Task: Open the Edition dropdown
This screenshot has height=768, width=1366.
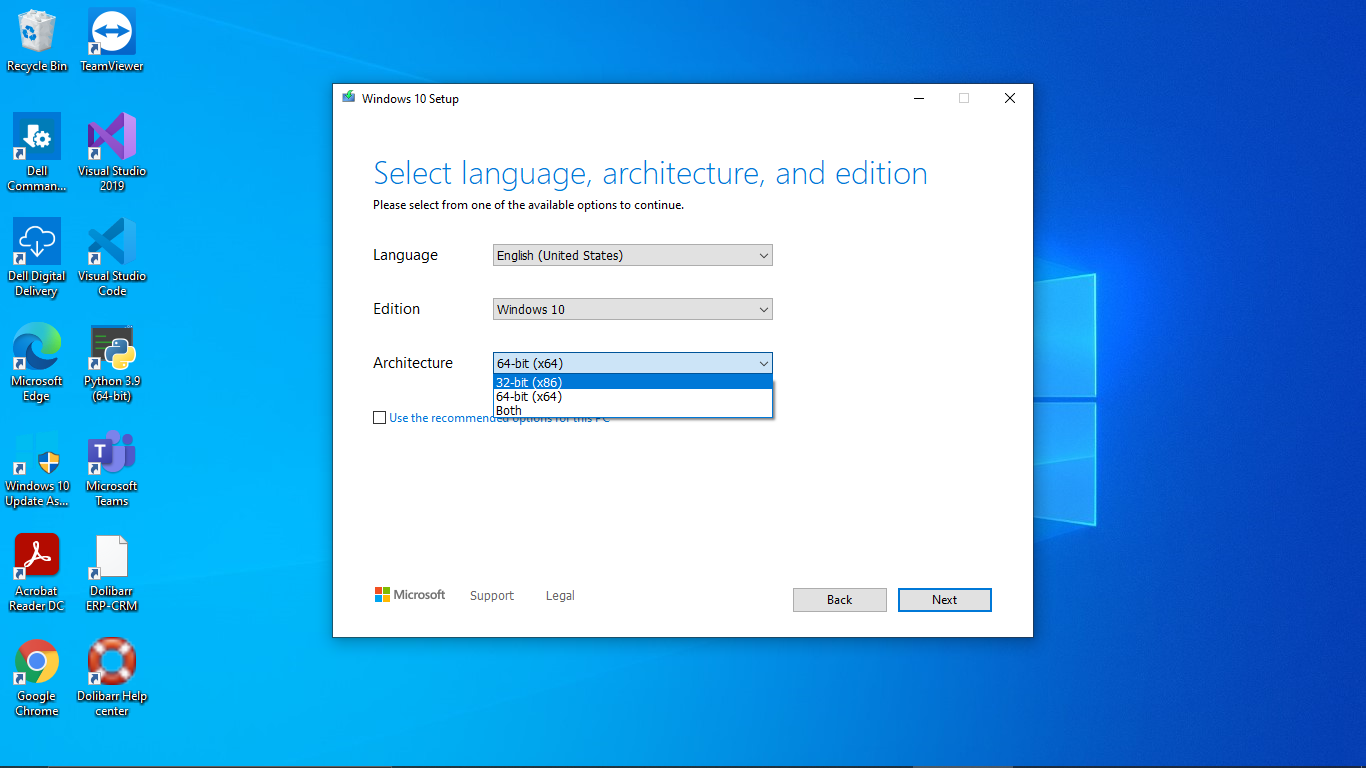Action: pos(632,309)
